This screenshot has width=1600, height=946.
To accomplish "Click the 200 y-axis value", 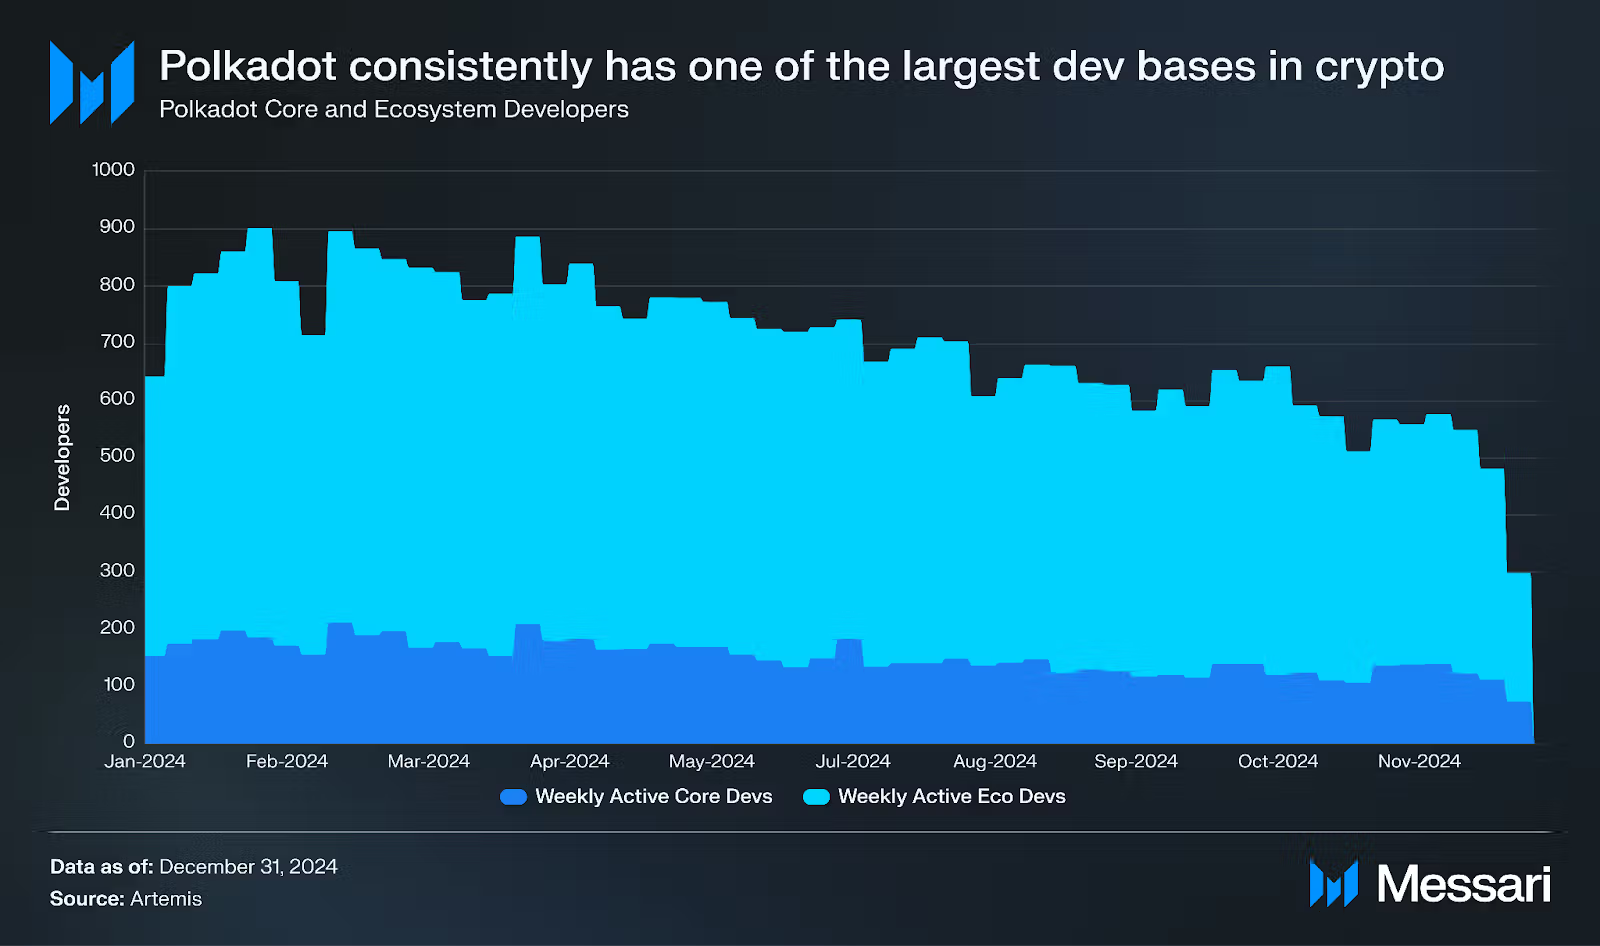I will point(117,628).
